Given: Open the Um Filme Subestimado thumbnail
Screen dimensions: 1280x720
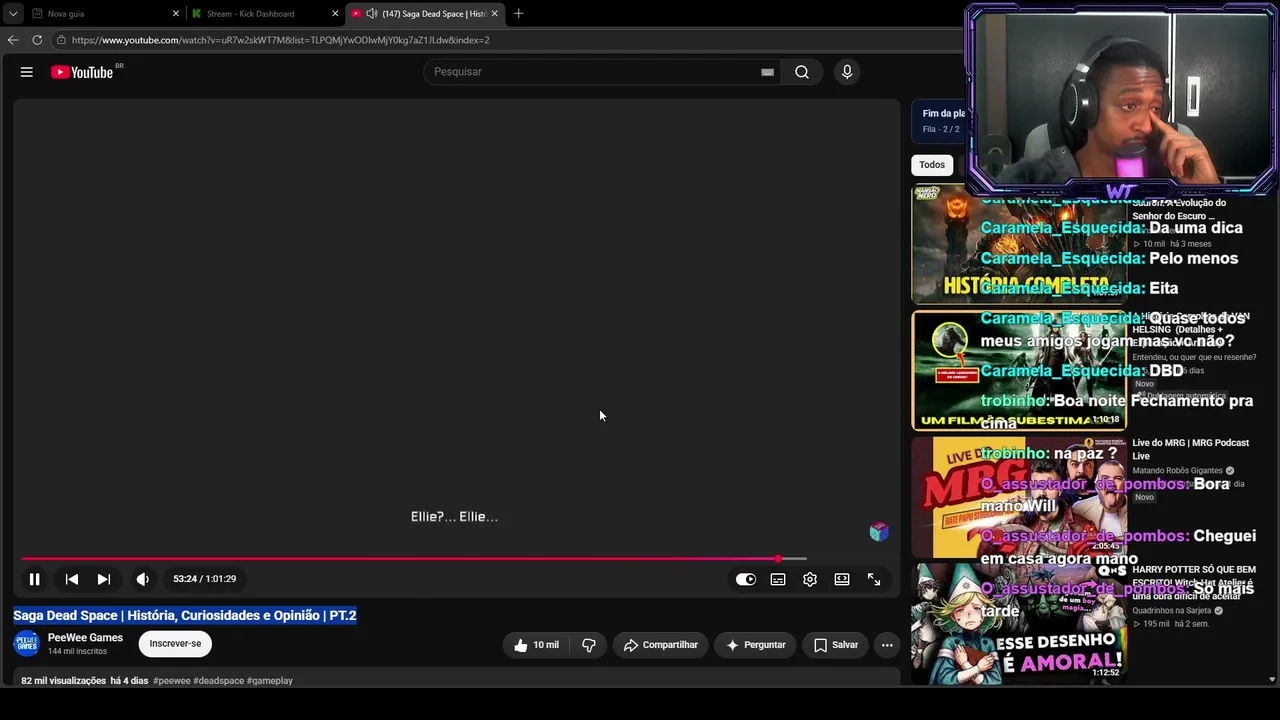Looking at the screenshot, I should pos(1019,370).
